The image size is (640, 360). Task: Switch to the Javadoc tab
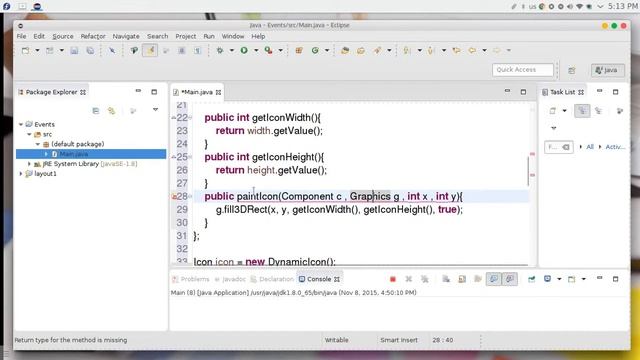(x=230, y=279)
